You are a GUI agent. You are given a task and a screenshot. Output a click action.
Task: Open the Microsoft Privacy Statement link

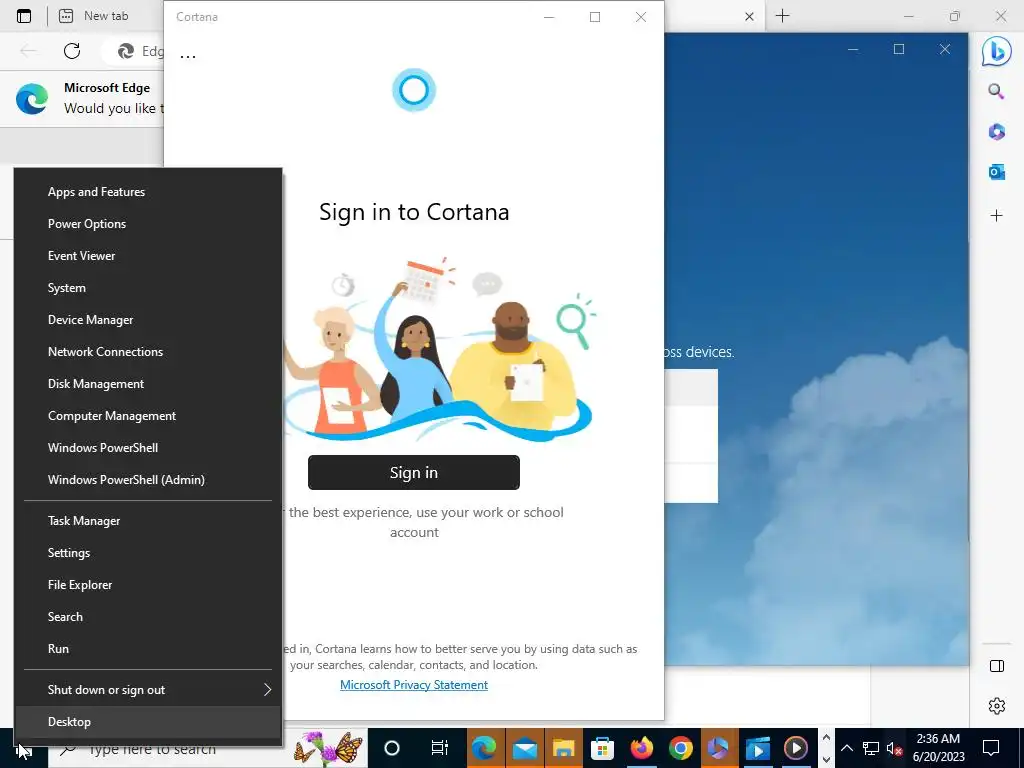414,685
